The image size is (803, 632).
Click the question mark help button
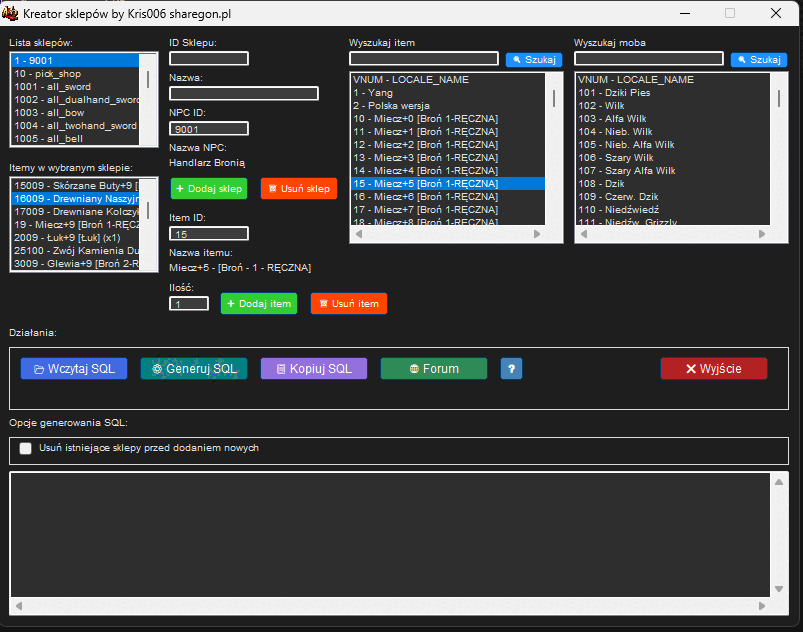(x=511, y=369)
